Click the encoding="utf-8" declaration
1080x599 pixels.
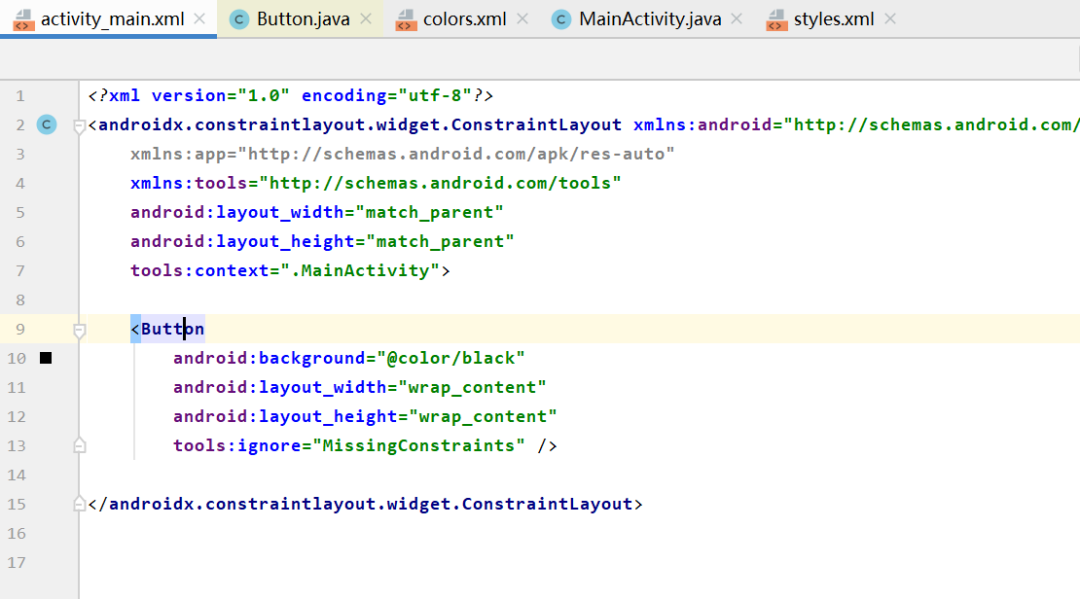click(386, 96)
